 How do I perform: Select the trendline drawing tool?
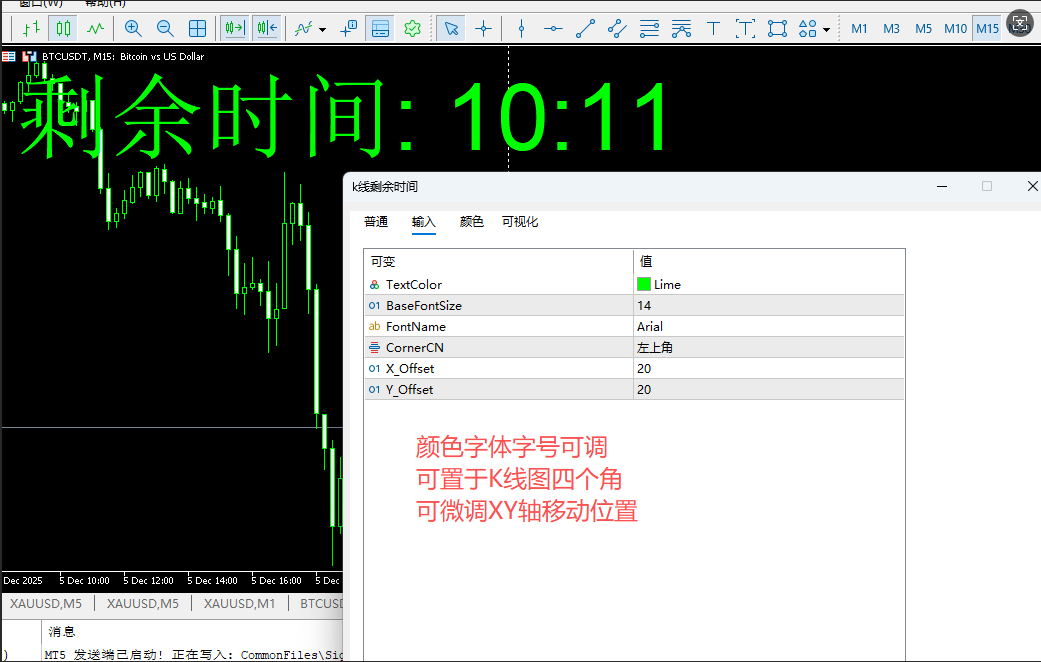(x=586, y=28)
